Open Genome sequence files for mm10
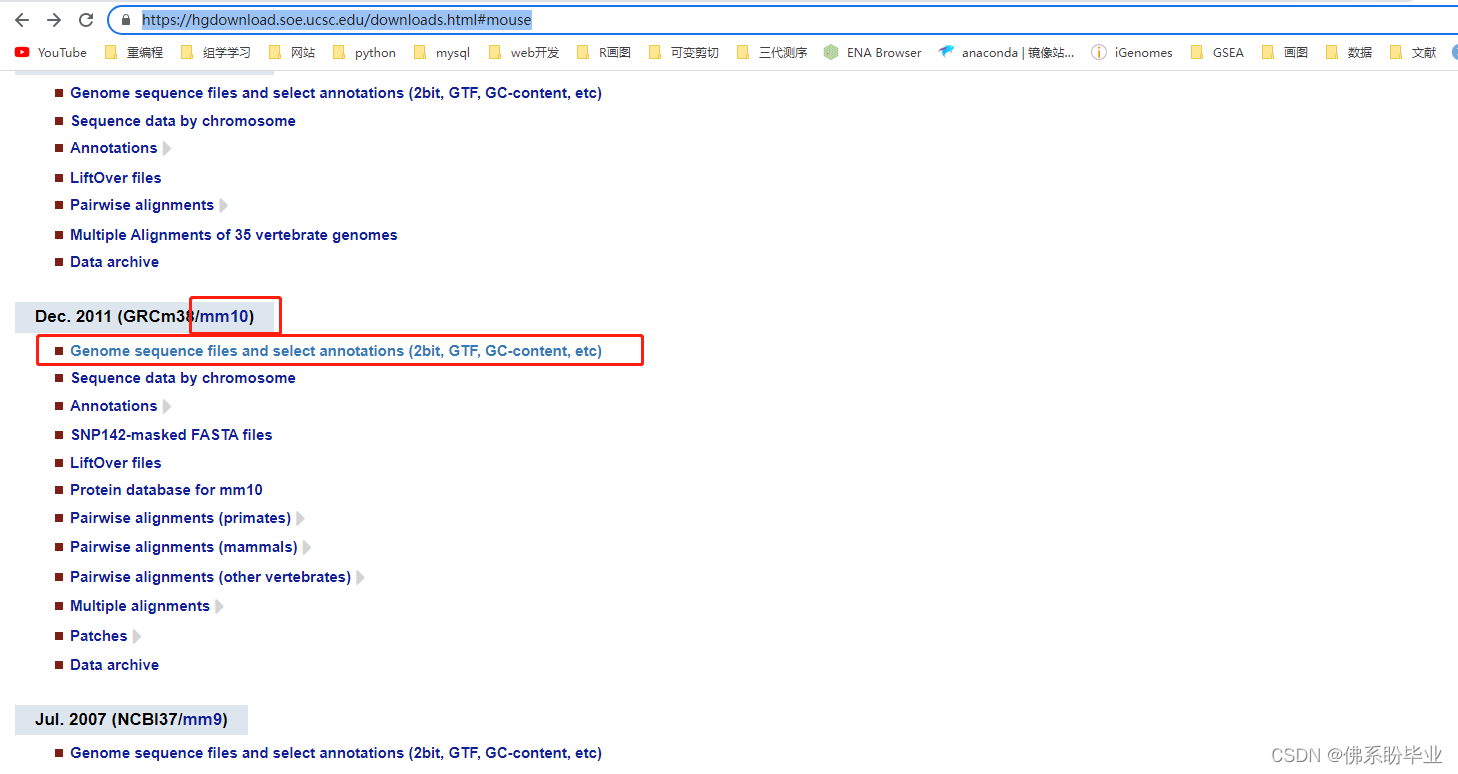 [x=336, y=350]
